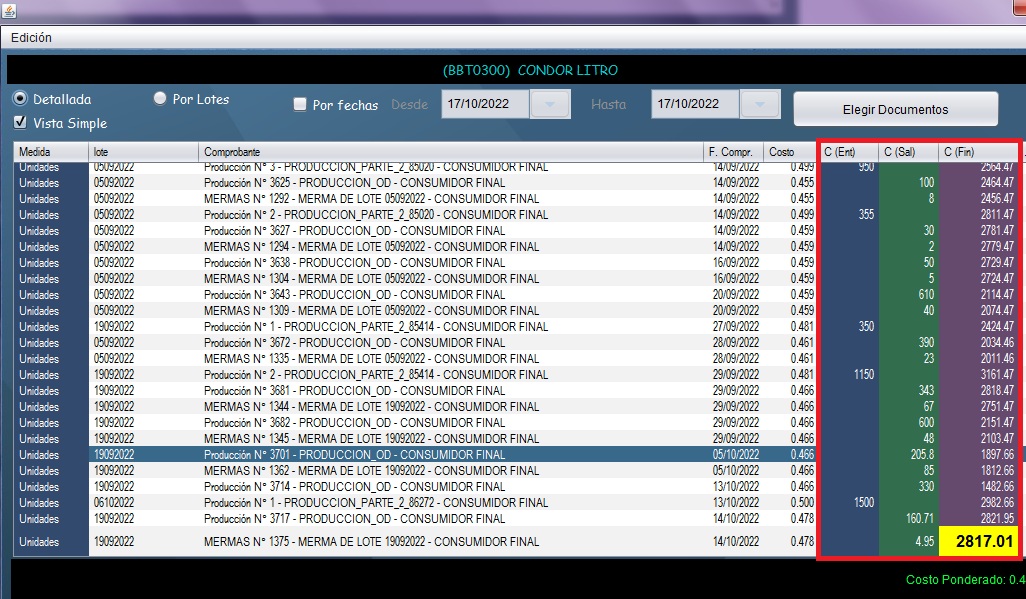Enable the Por fechas checkbox
Image resolution: width=1026 pixels, height=599 pixels.
tap(300, 105)
